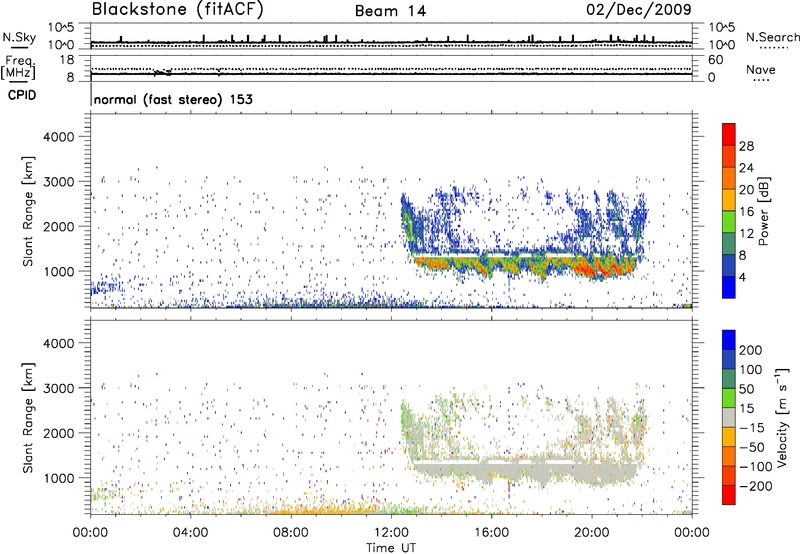
Task: Click the 1000 tick in velocity panel
Action: pos(59,478)
